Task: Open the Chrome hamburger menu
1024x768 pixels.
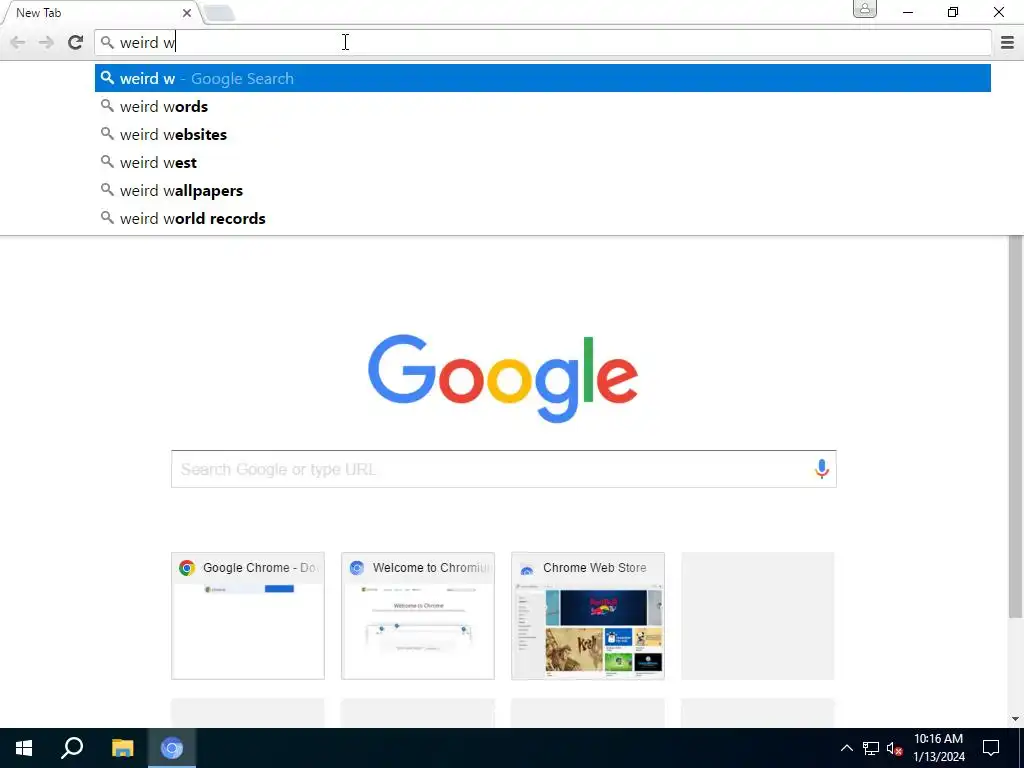Action: pos(1007,42)
